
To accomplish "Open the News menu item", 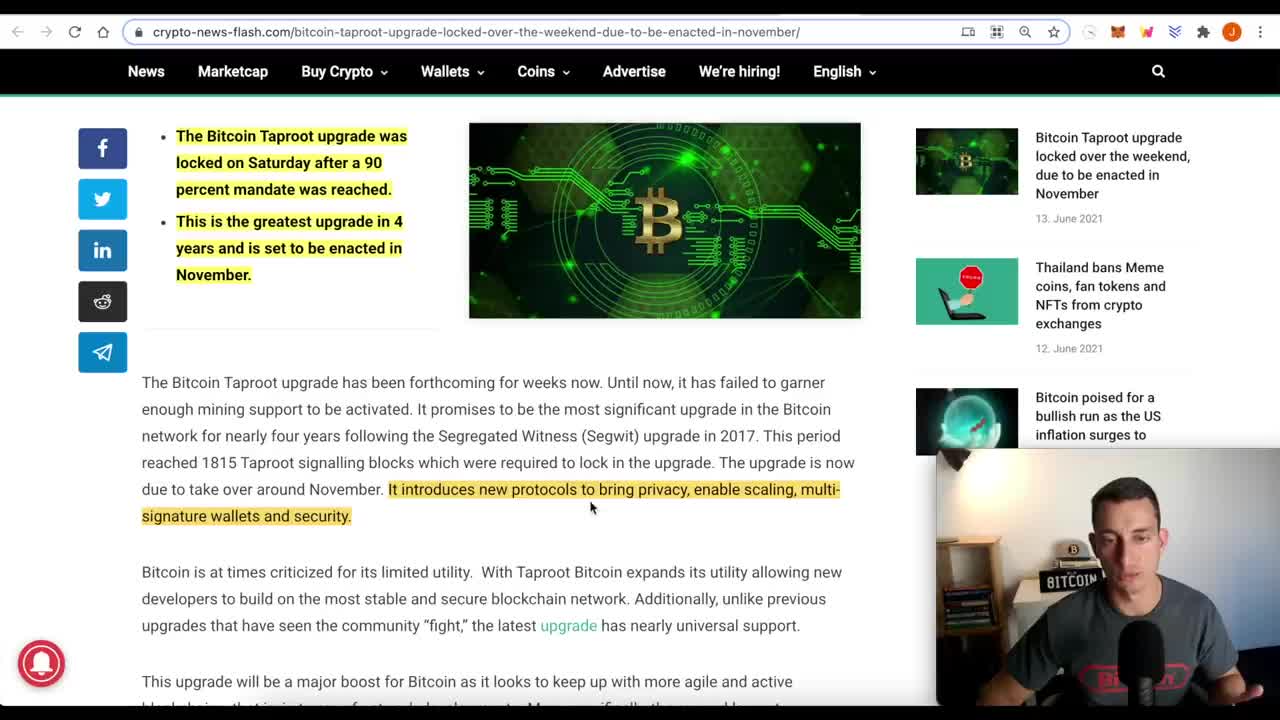I will (146, 71).
